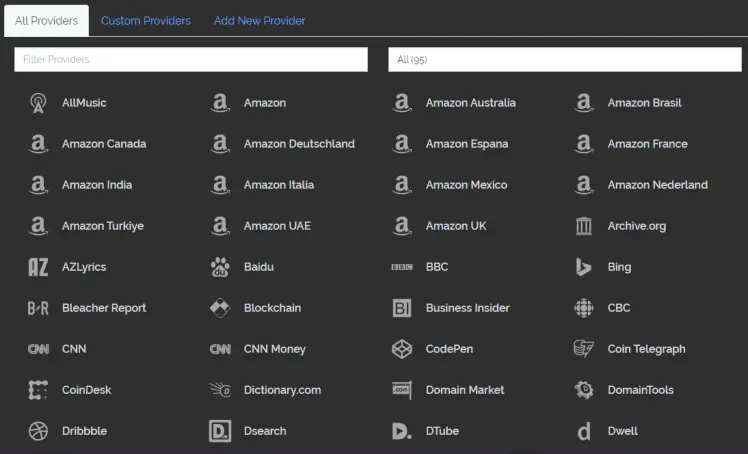The width and height of the screenshot is (748, 454).
Task: Click the Amazon logo icon next to Amazon
Action: point(220,103)
